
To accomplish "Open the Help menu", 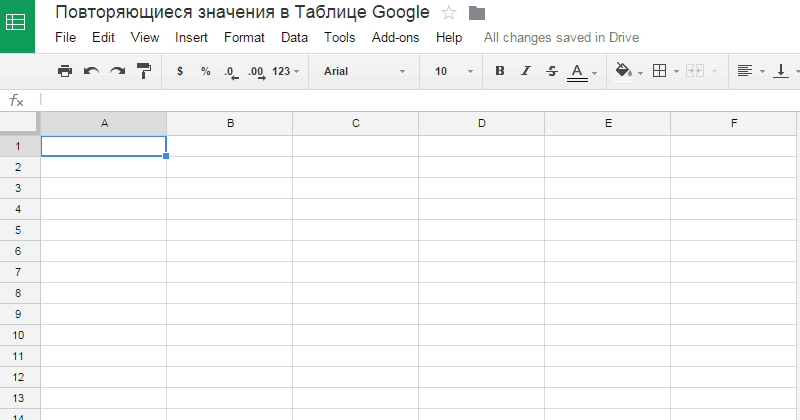I will pyautogui.click(x=449, y=38).
